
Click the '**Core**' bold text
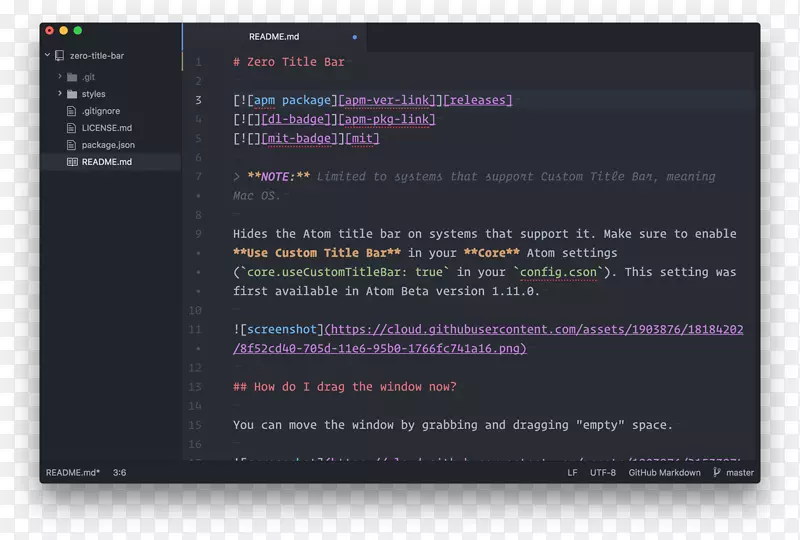click(x=492, y=253)
